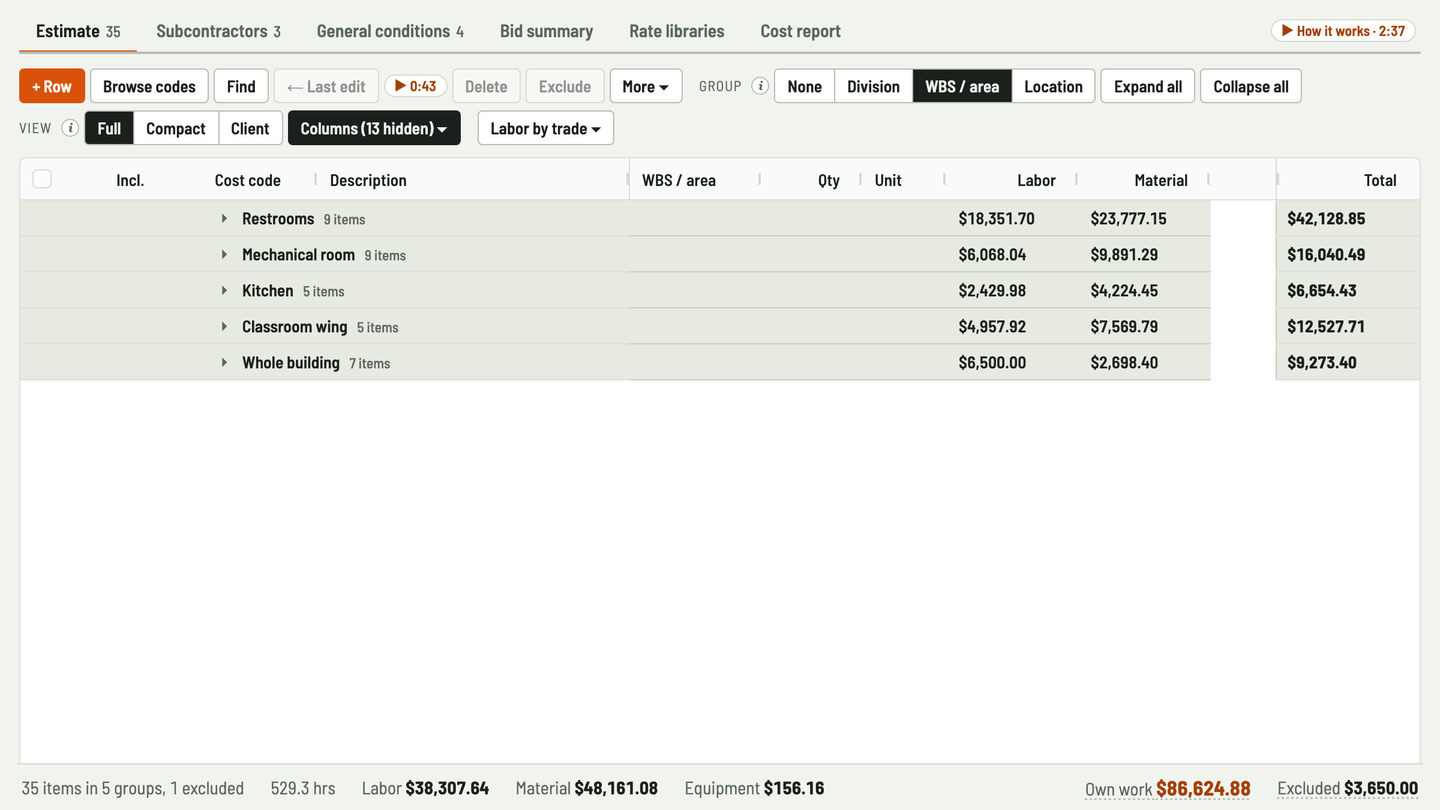The image size is (1440, 810).
Task: Select the Estimate tab
Action: (78, 31)
